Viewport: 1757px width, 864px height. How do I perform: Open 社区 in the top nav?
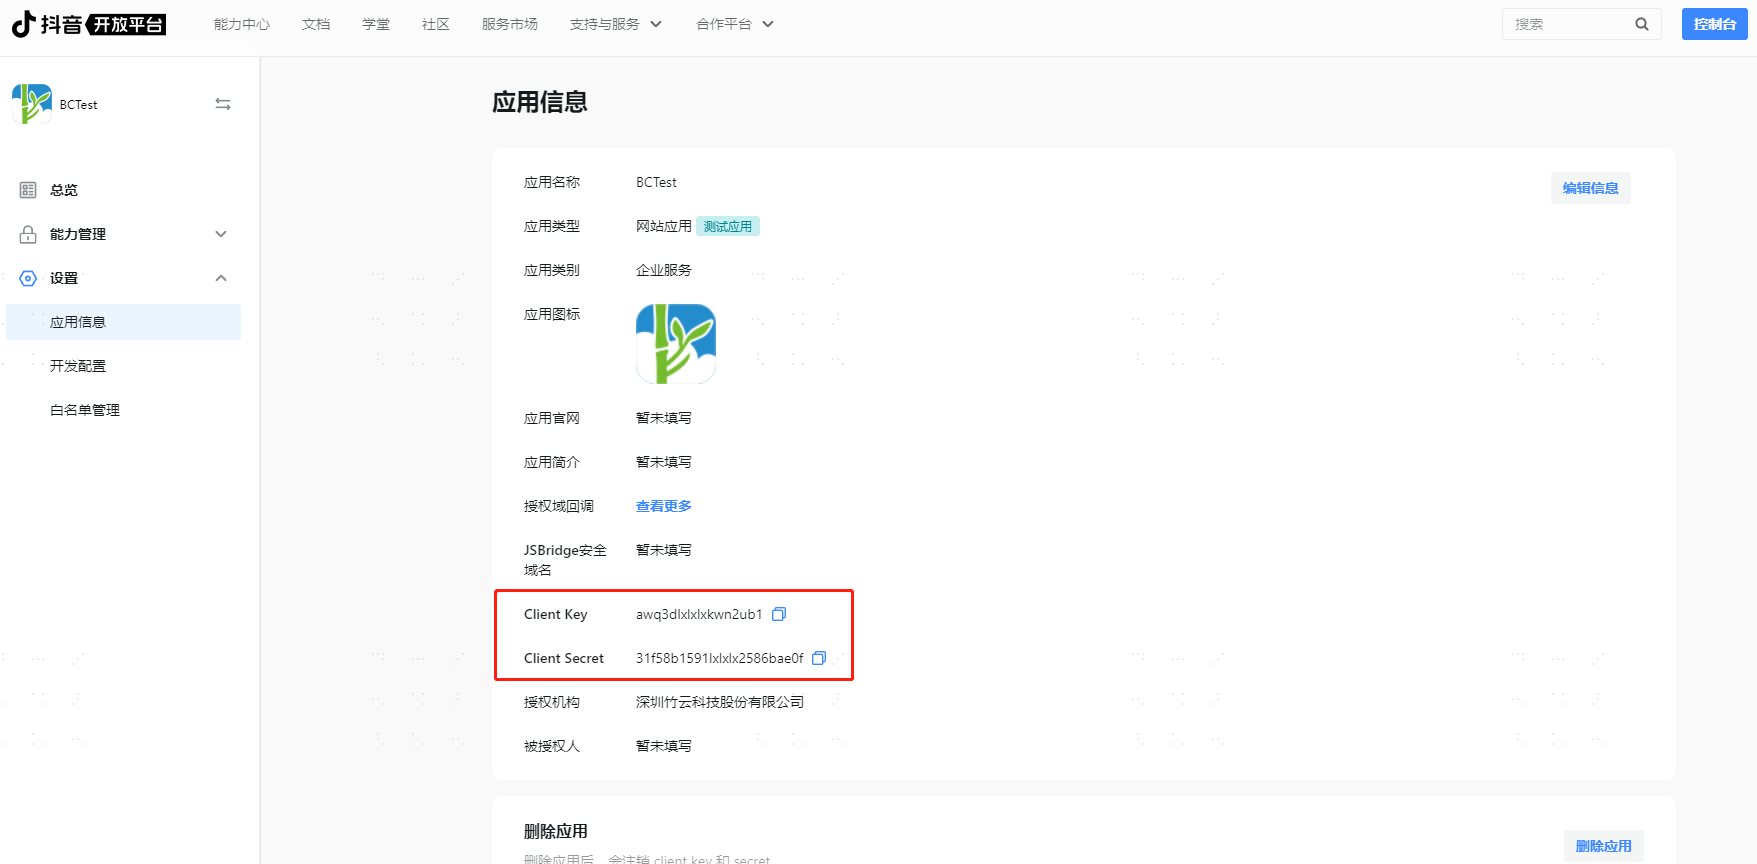point(436,24)
